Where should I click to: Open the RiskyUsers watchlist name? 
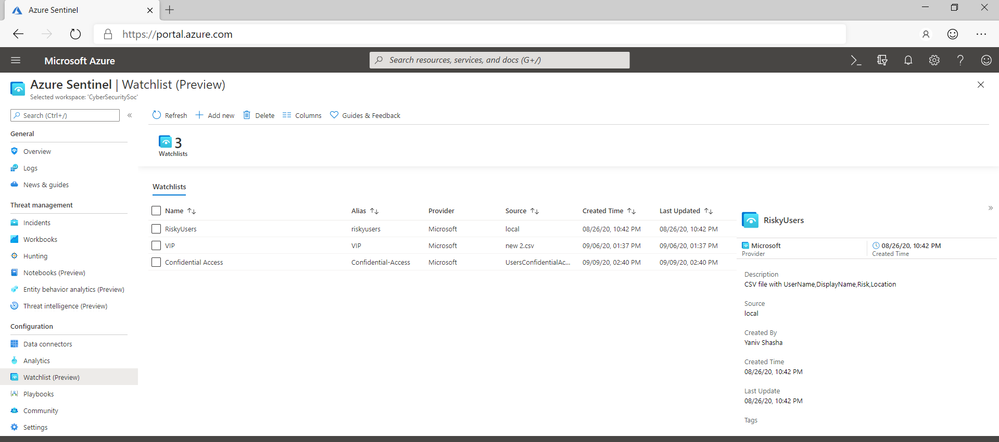coord(181,229)
